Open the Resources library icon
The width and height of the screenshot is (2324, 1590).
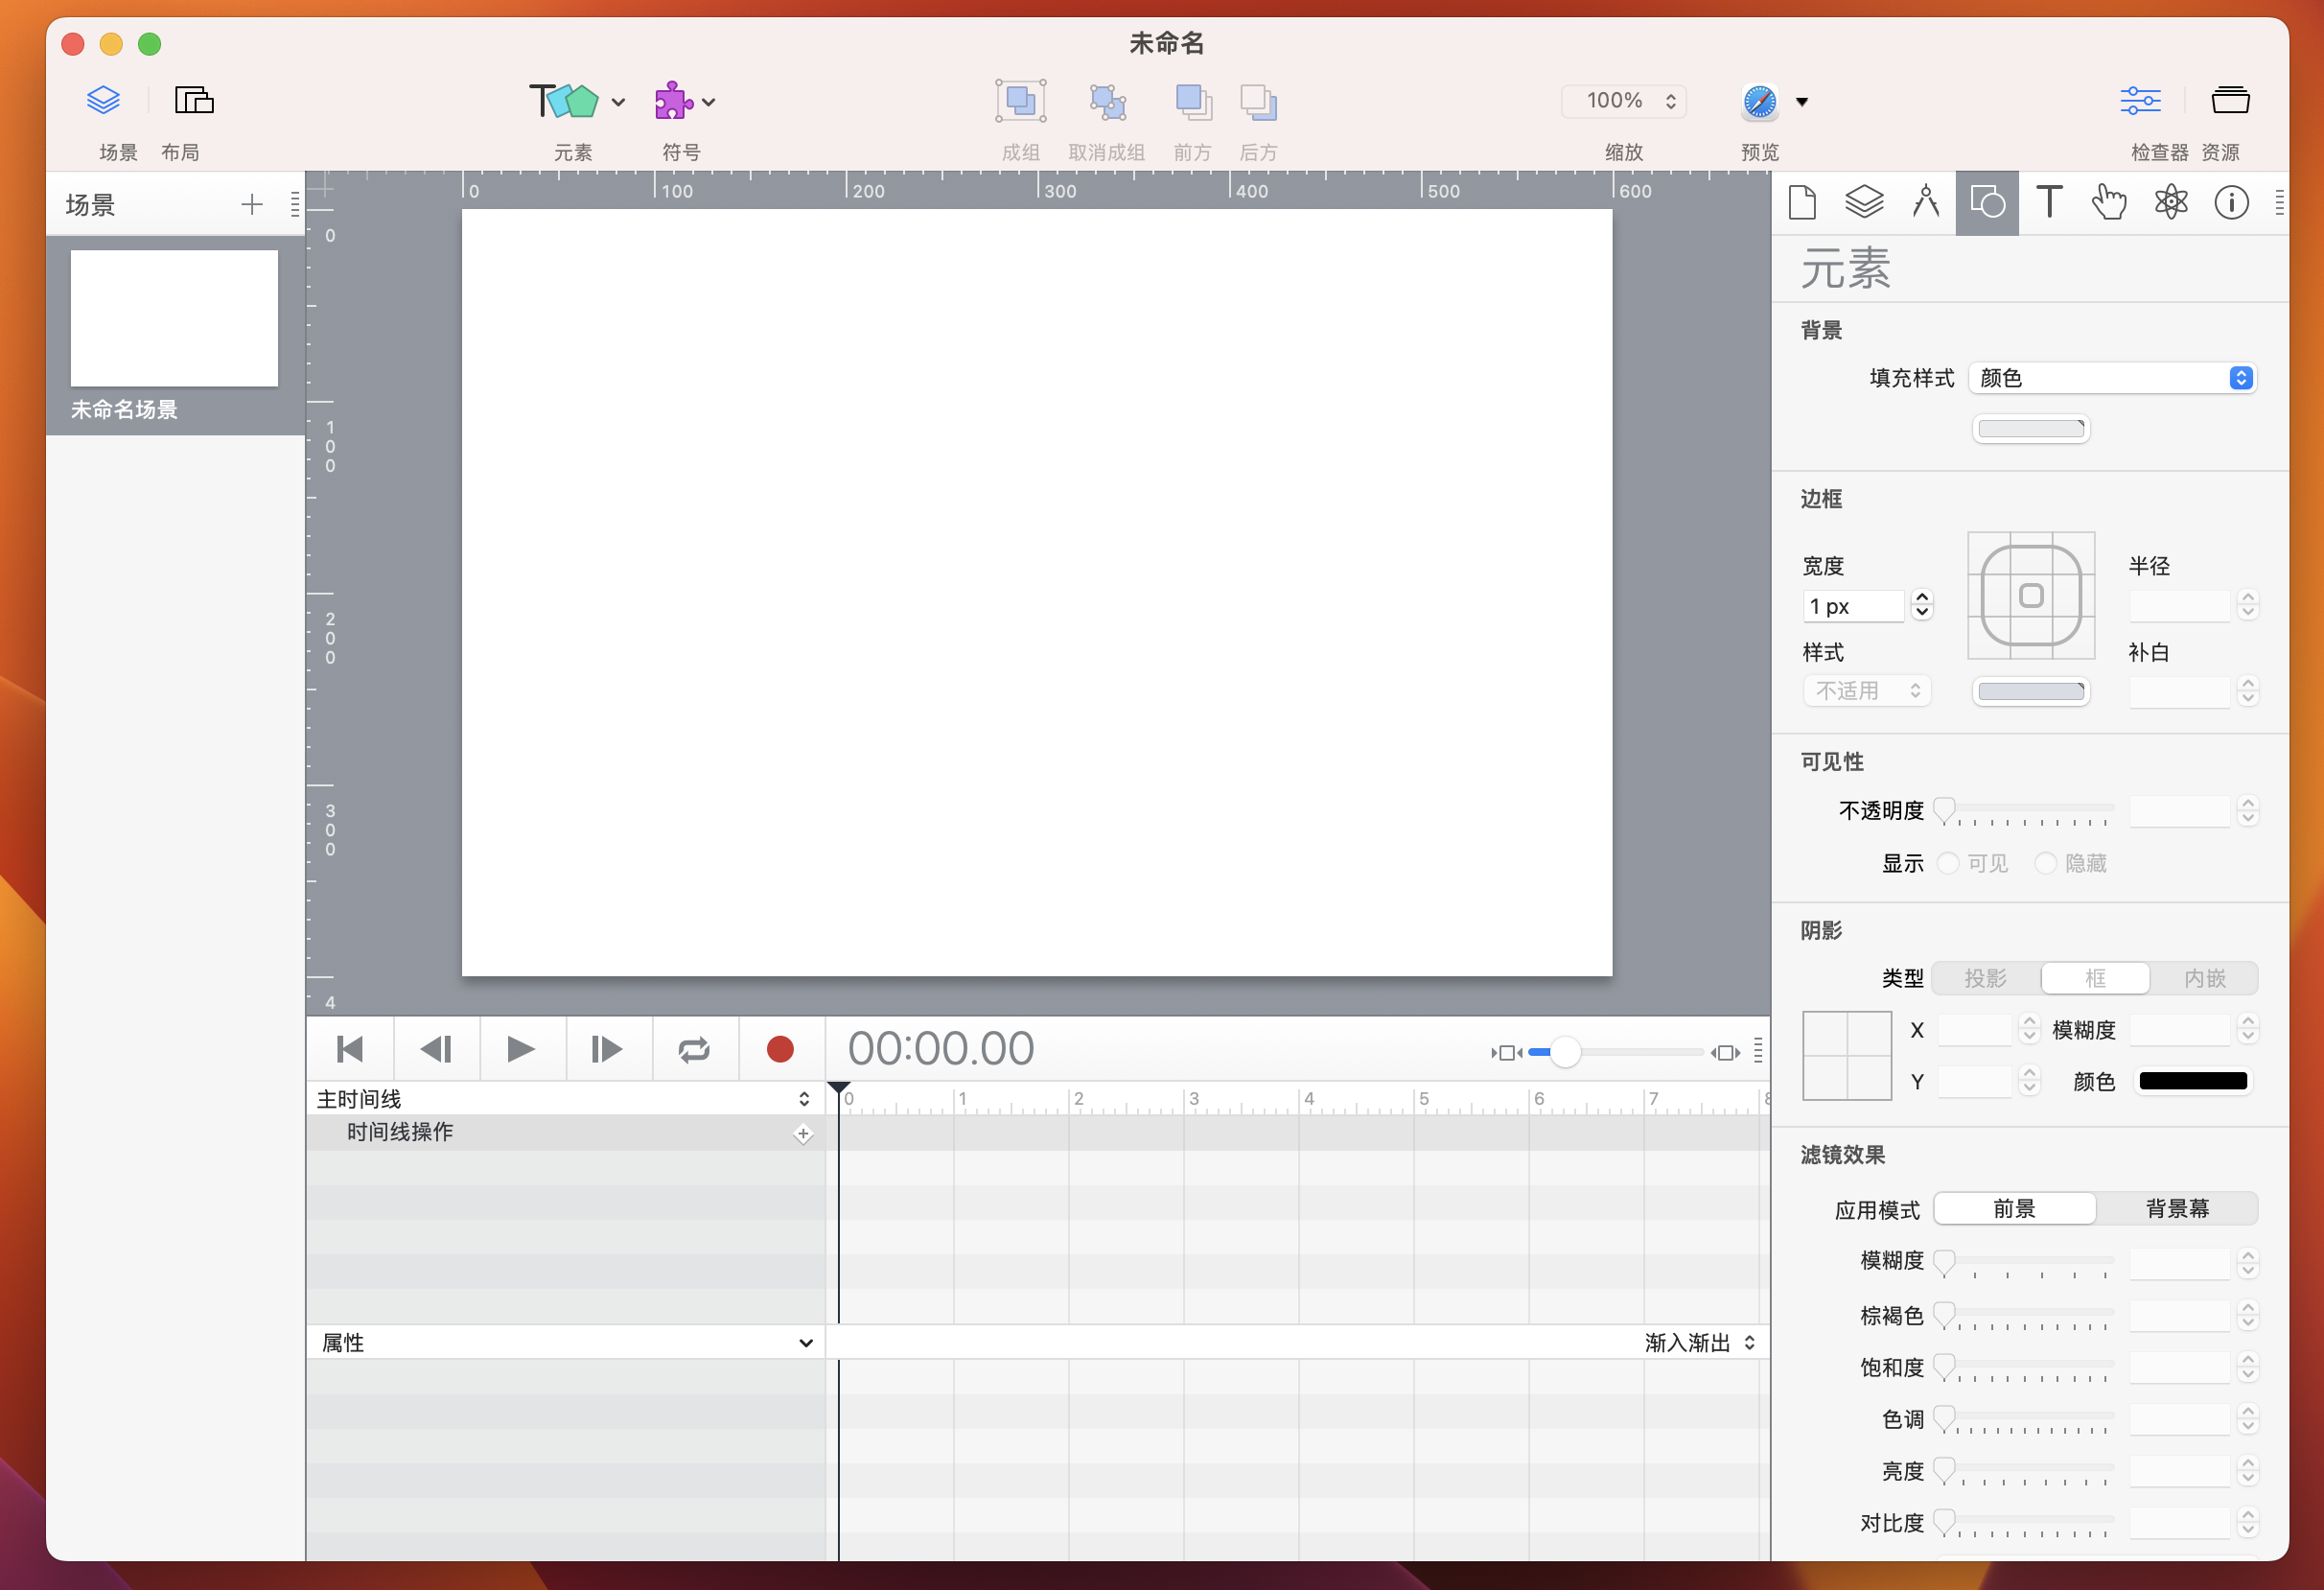pos(2230,101)
